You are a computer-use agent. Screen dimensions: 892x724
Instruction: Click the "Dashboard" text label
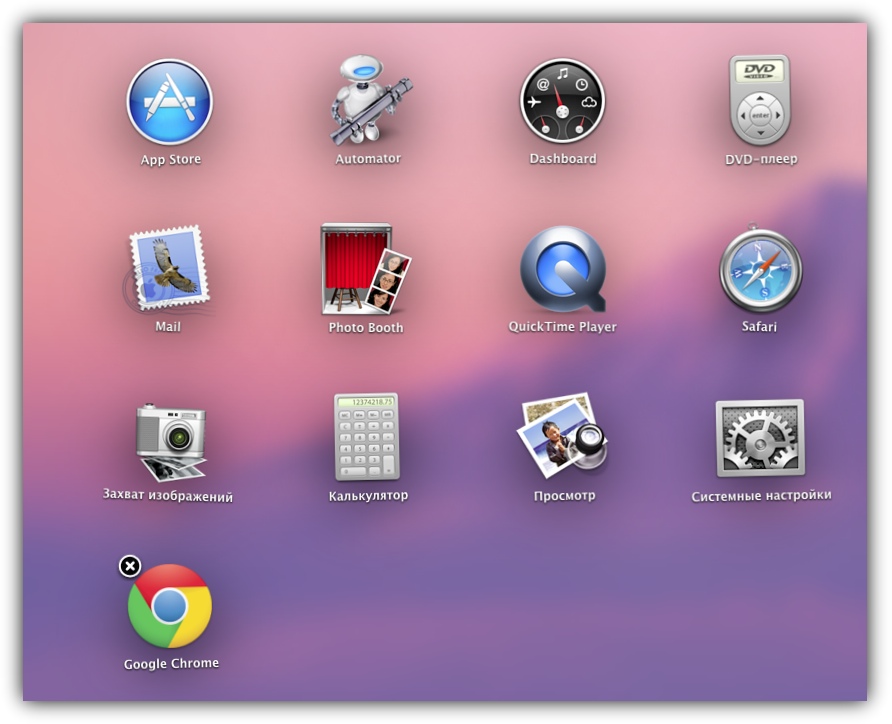click(563, 159)
